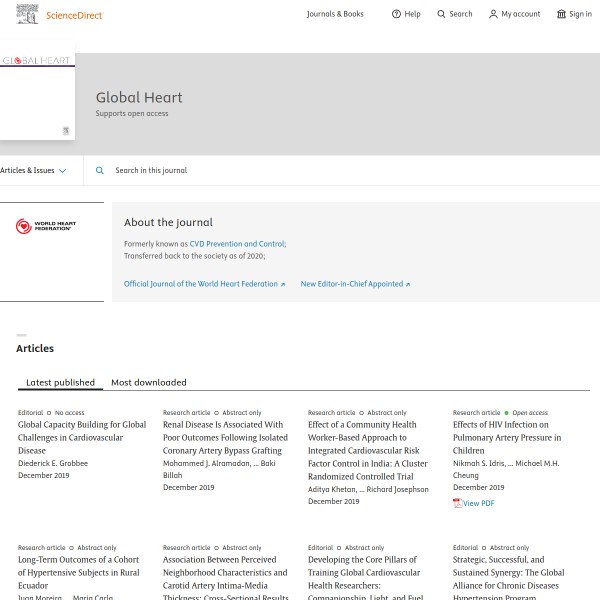Open CVD Prevention and Control link
This screenshot has width=600, height=600.
click(x=237, y=244)
